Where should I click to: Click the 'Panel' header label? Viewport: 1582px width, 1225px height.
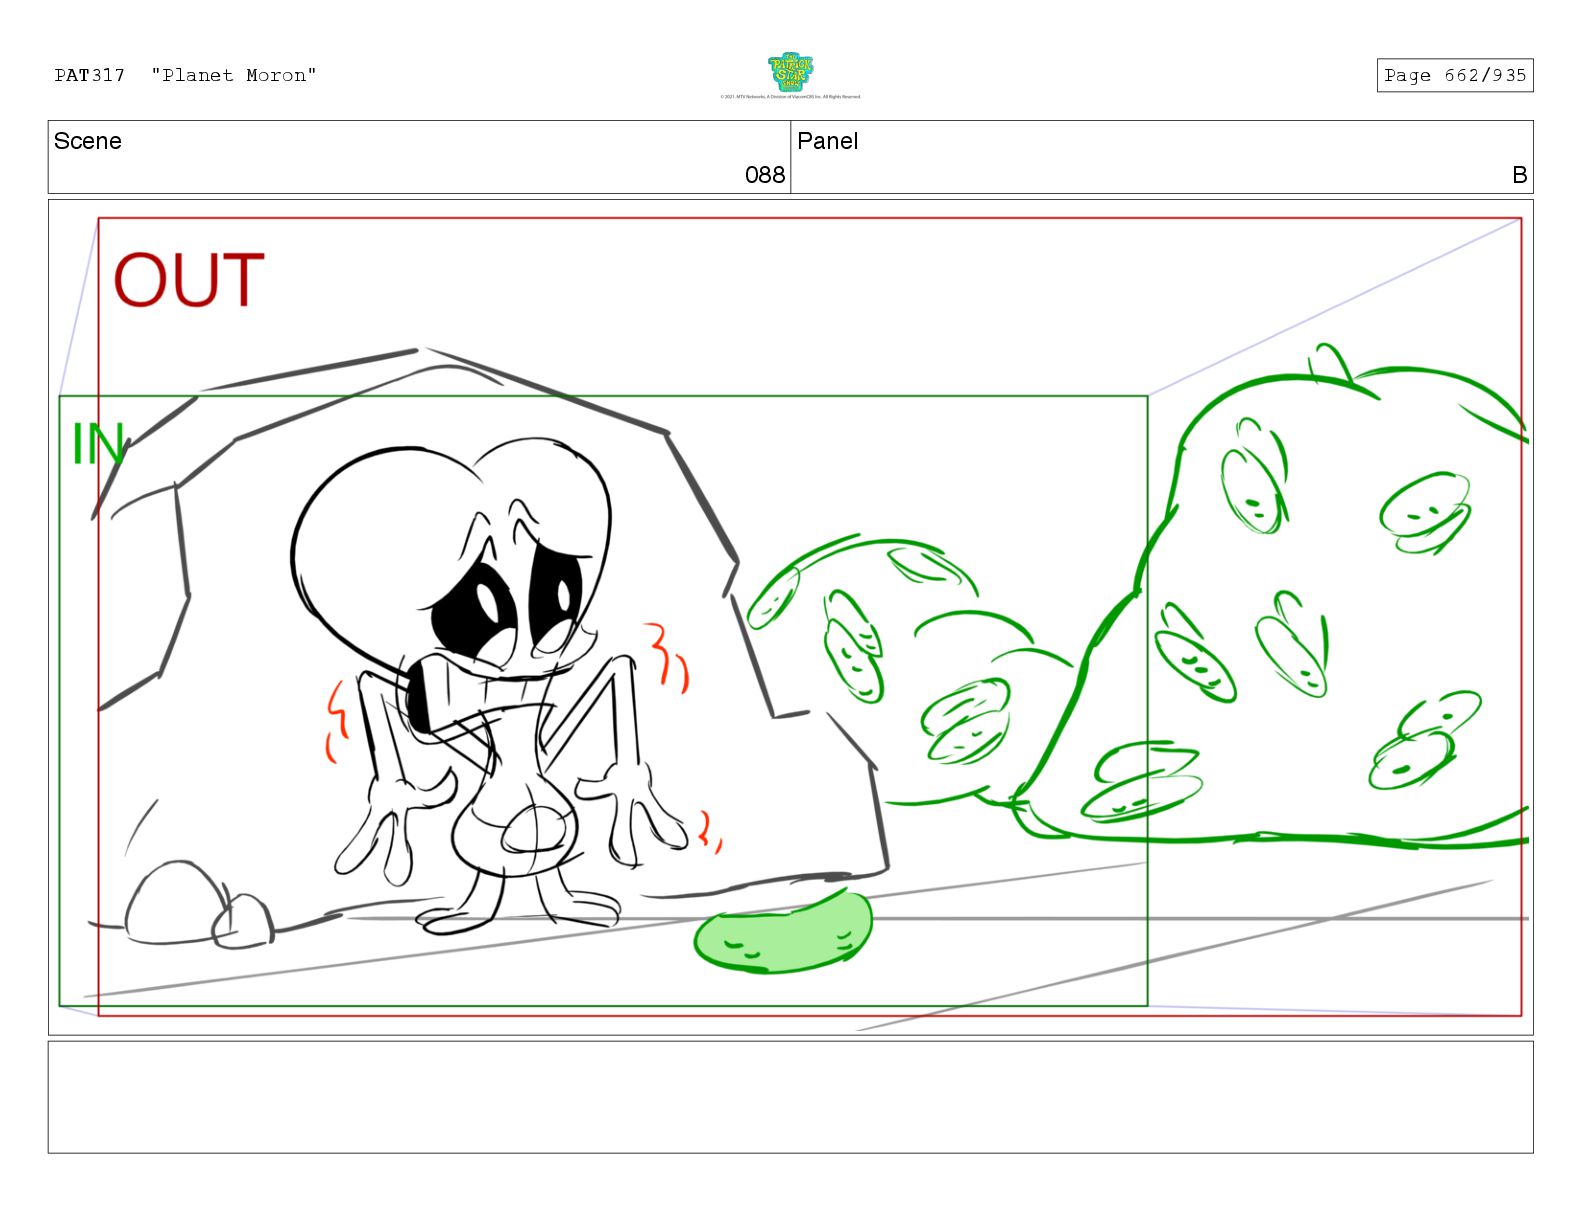click(827, 141)
